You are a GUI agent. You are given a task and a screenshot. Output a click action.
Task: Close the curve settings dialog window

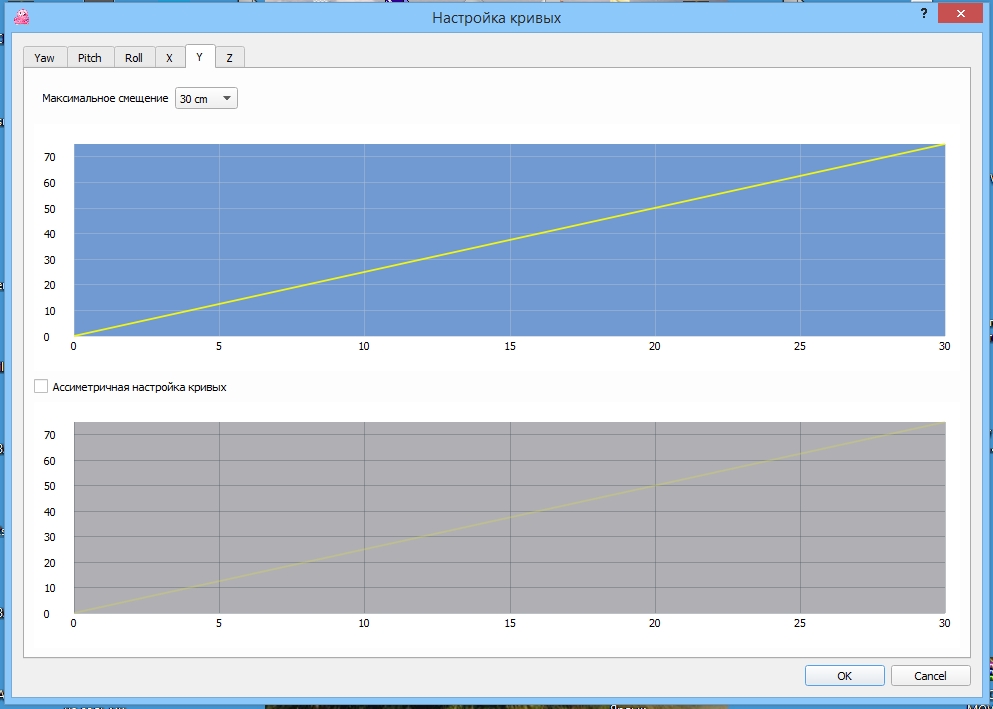pyautogui.click(x=960, y=13)
